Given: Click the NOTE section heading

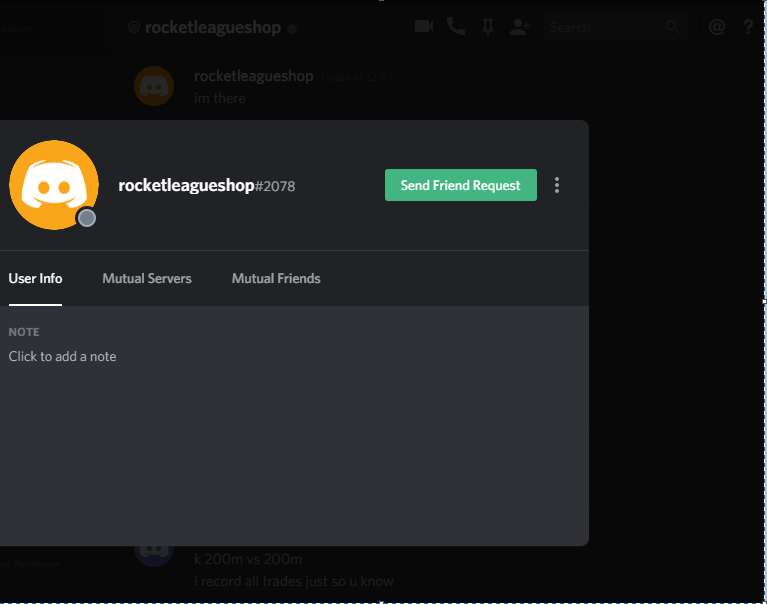Looking at the screenshot, I should pyautogui.click(x=23, y=332).
